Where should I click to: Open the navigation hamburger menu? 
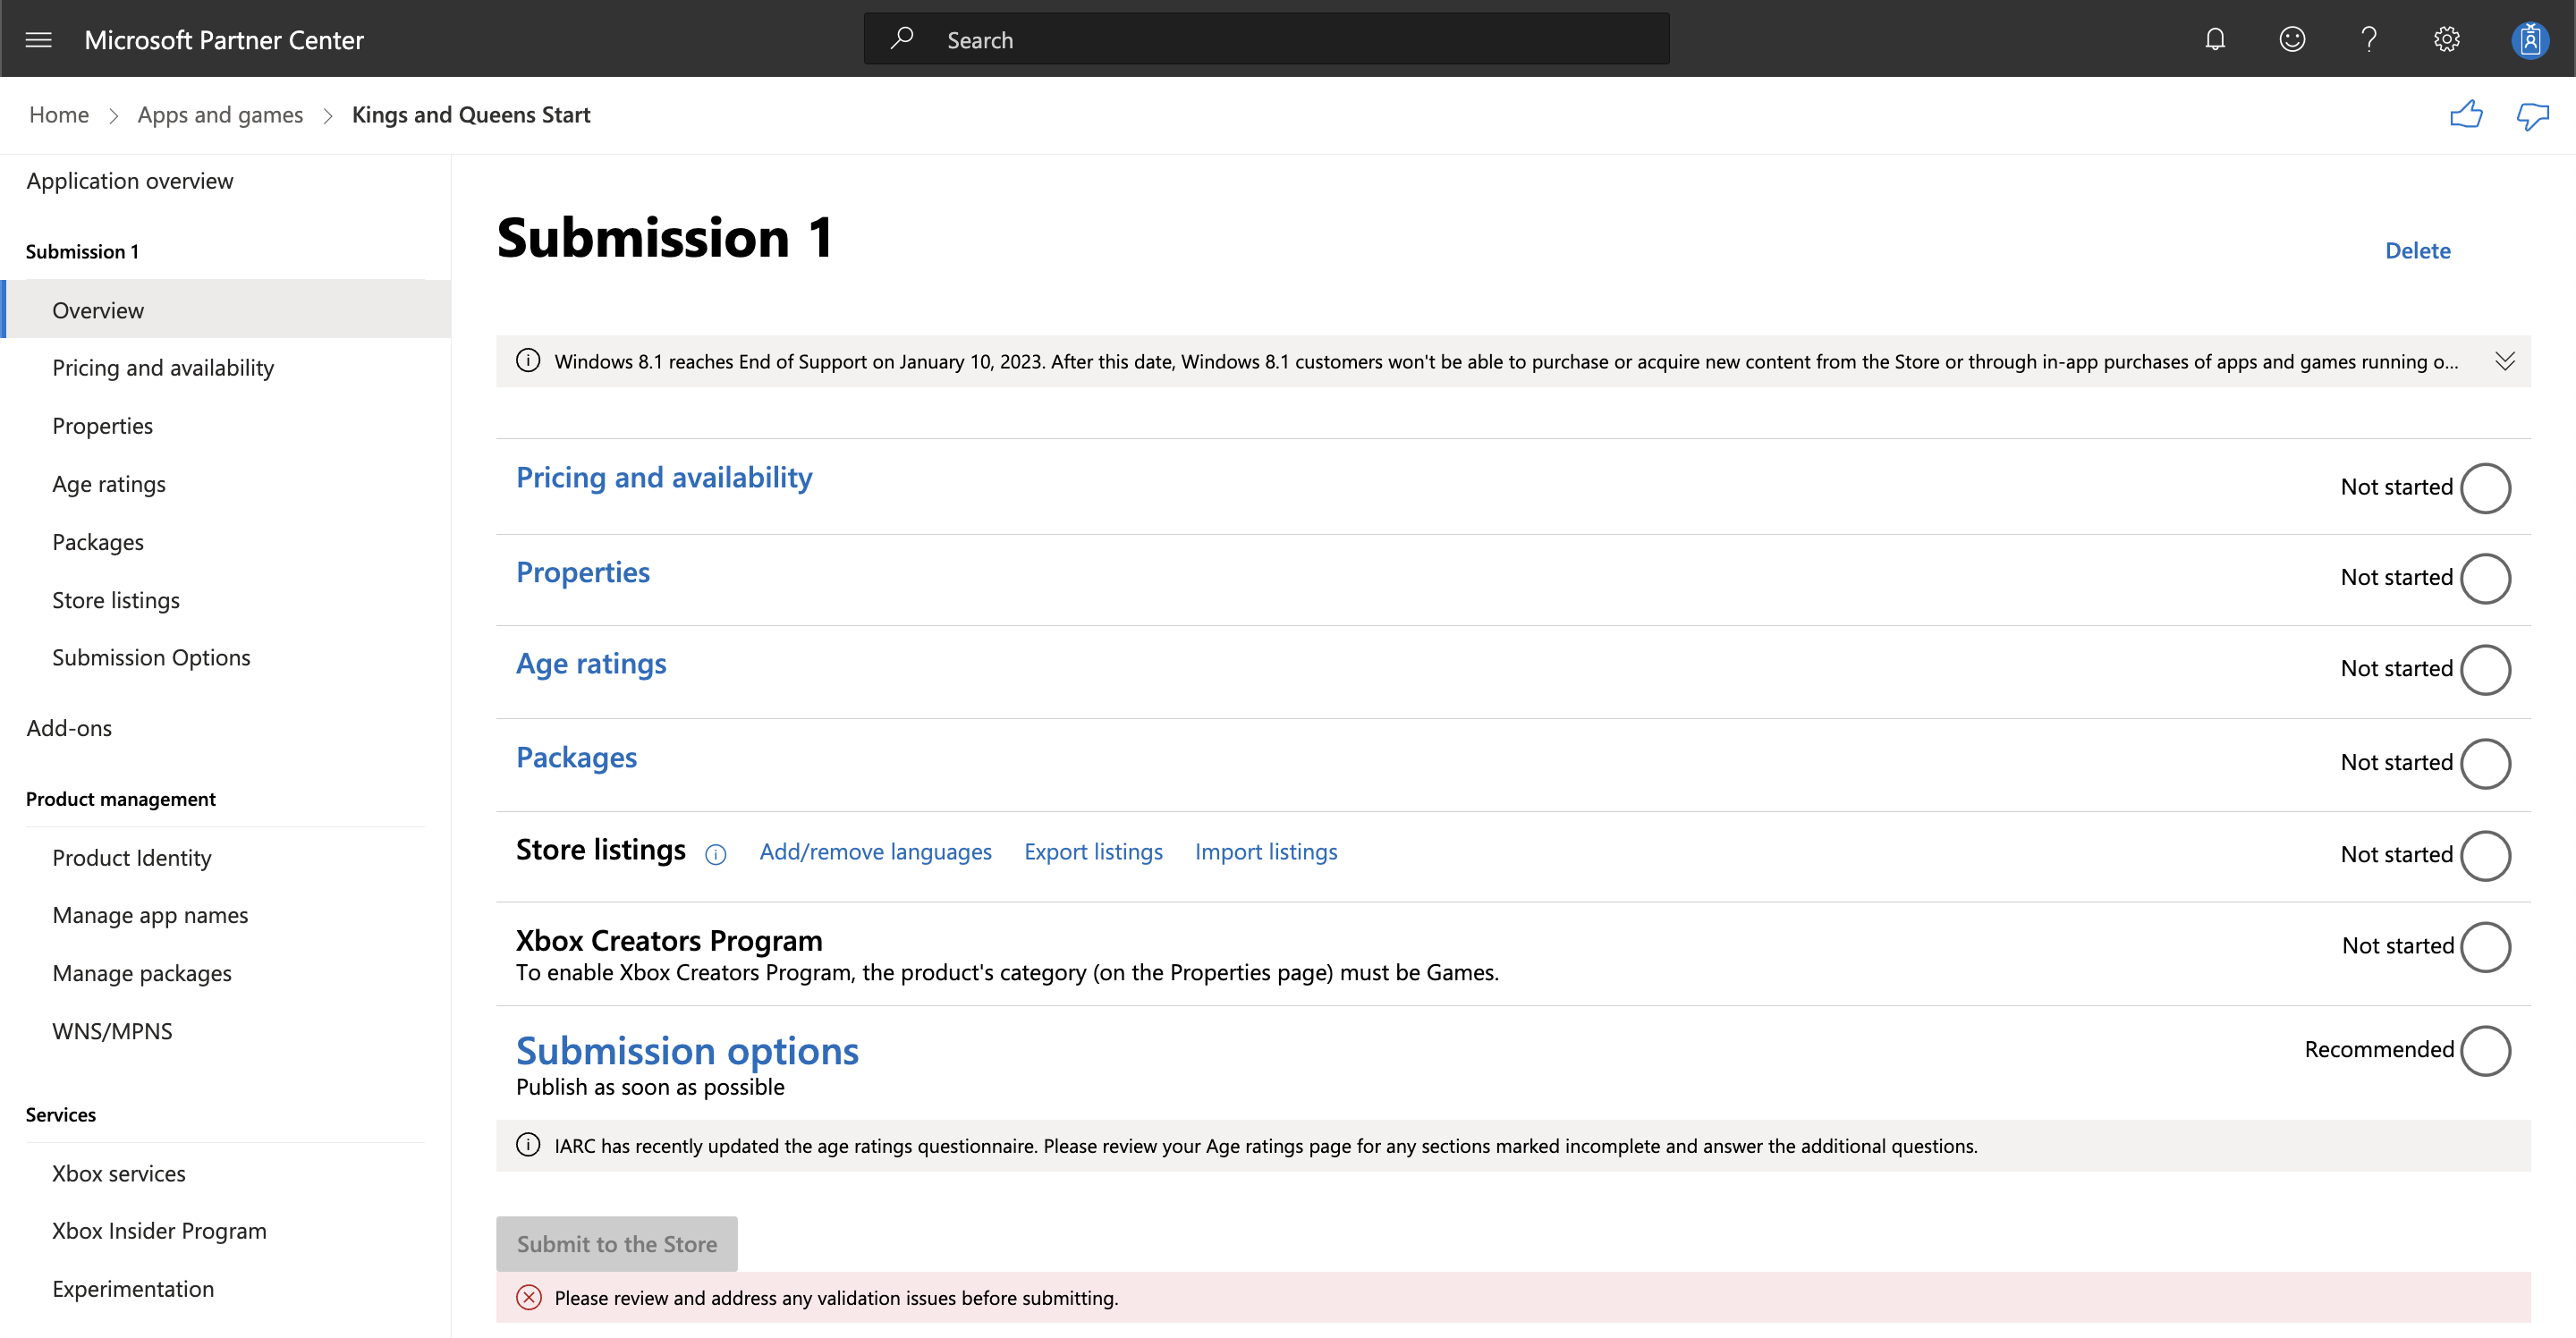(38, 39)
